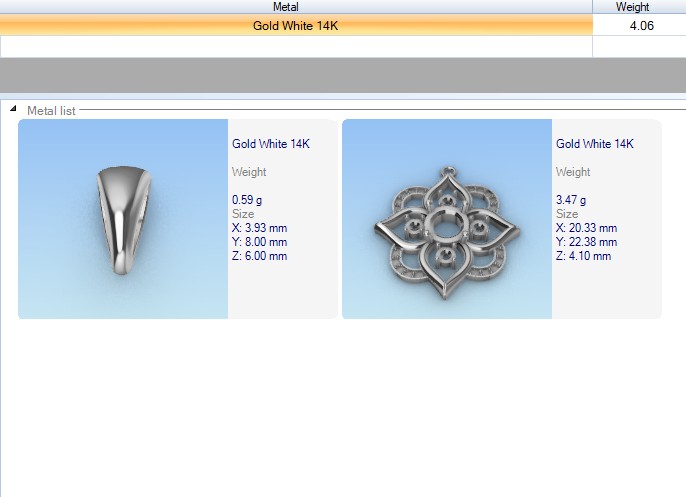Click the X: 20.33 mm dimension
Screen dimensions: 686x497
pyautogui.click(x=586, y=228)
